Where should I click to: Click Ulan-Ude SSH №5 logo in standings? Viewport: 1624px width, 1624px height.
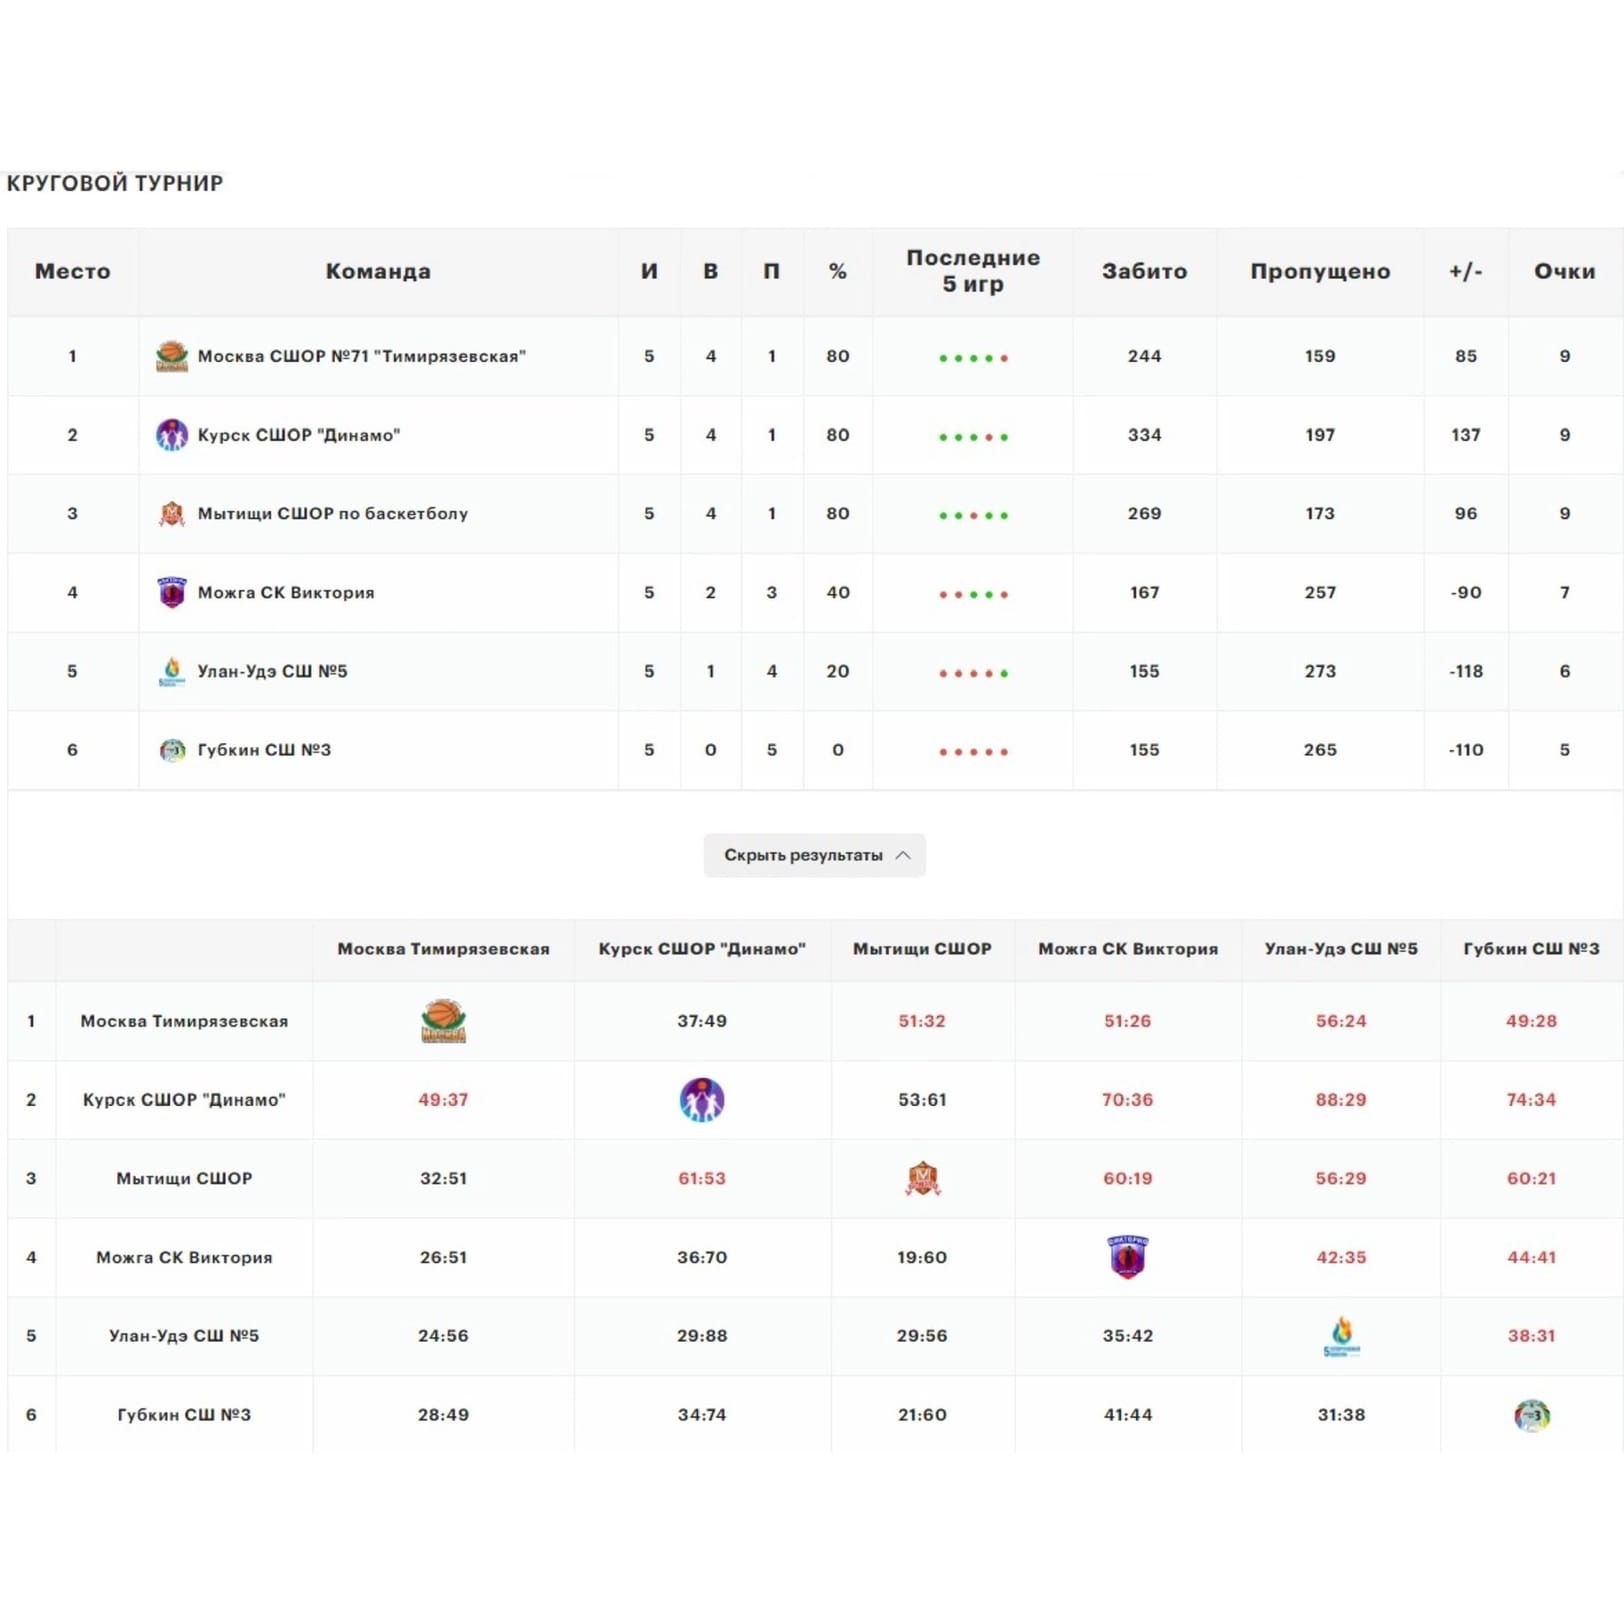(172, 671)
